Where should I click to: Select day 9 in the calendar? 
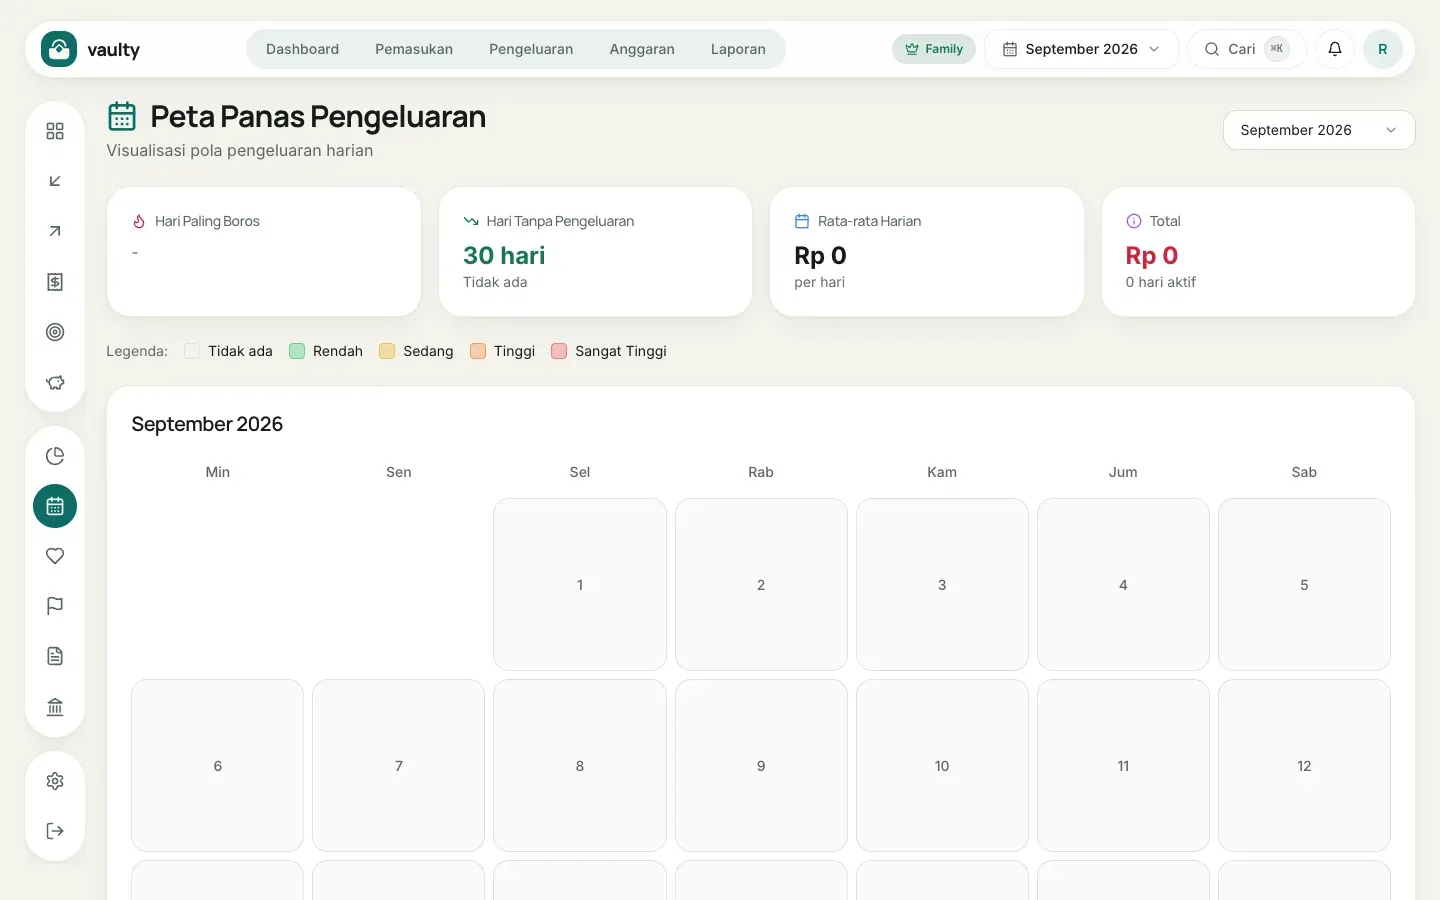[x=761, y=766]
